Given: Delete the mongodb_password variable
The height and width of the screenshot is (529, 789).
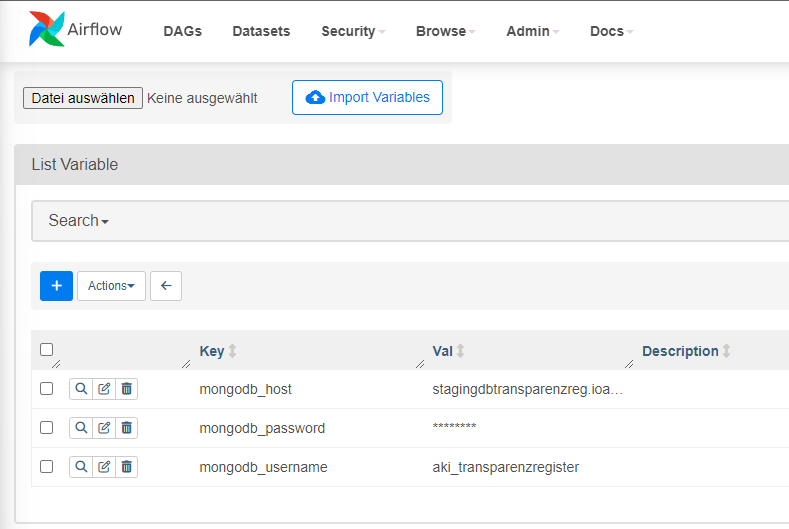Looking at the screenshot, I should 126,428.
